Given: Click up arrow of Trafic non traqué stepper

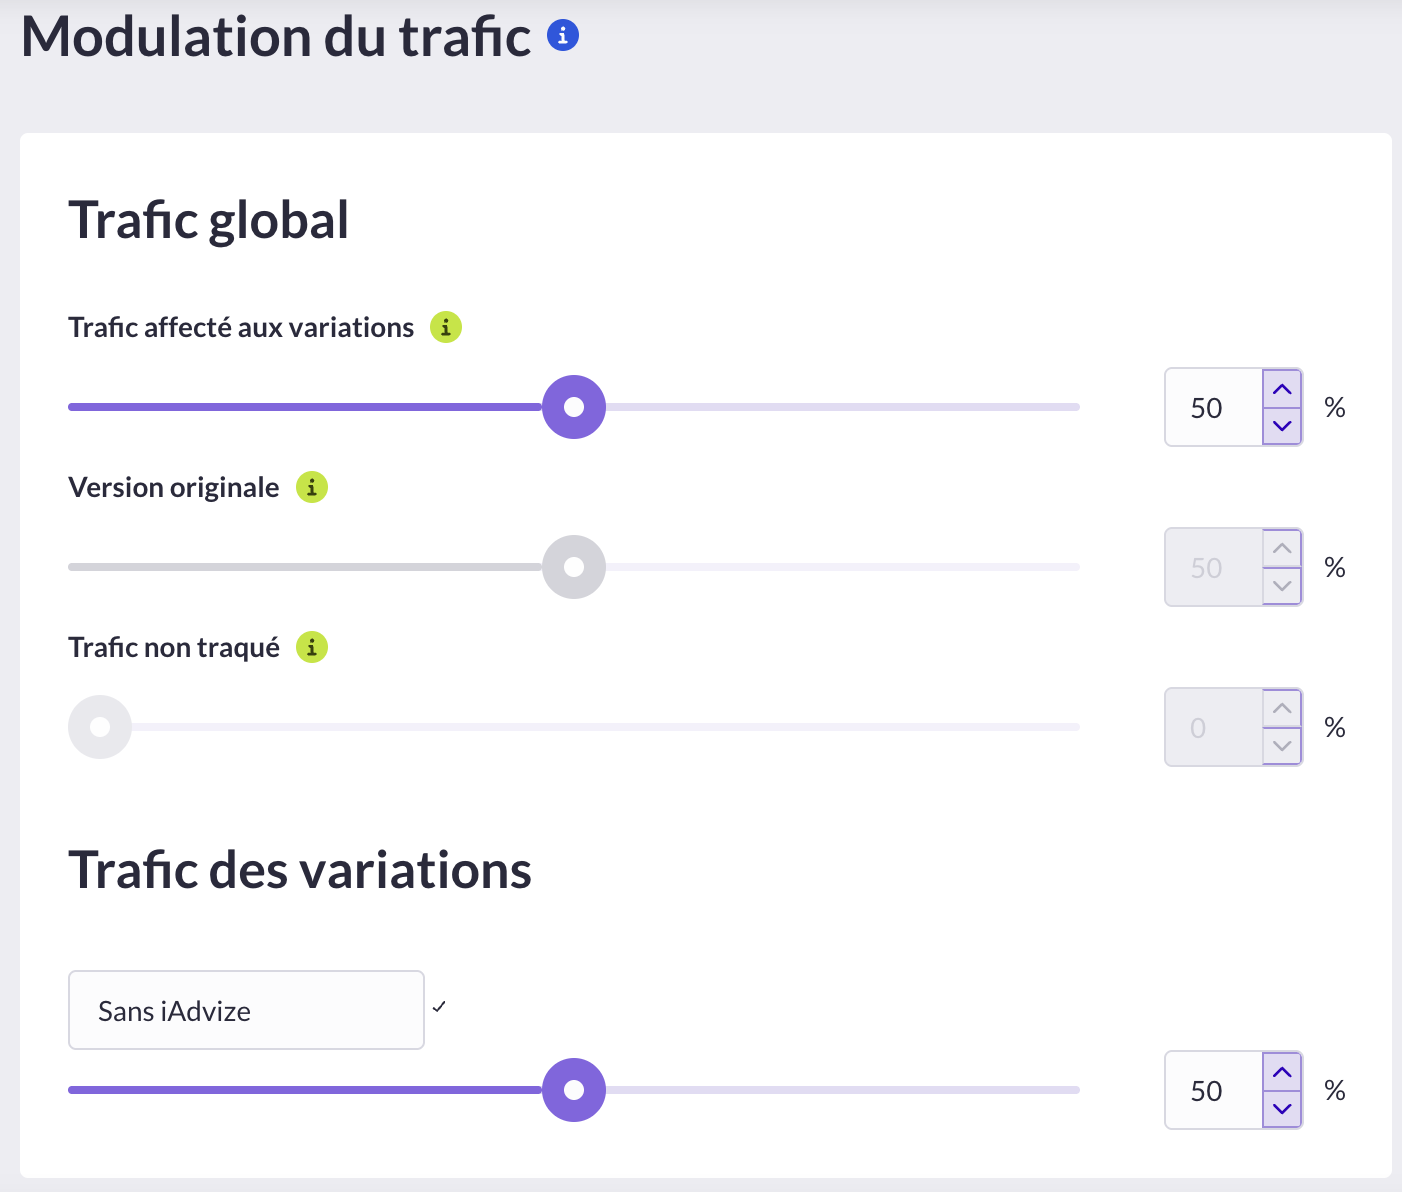Looking at the screenshot, I should click(x=1282, y=709).
